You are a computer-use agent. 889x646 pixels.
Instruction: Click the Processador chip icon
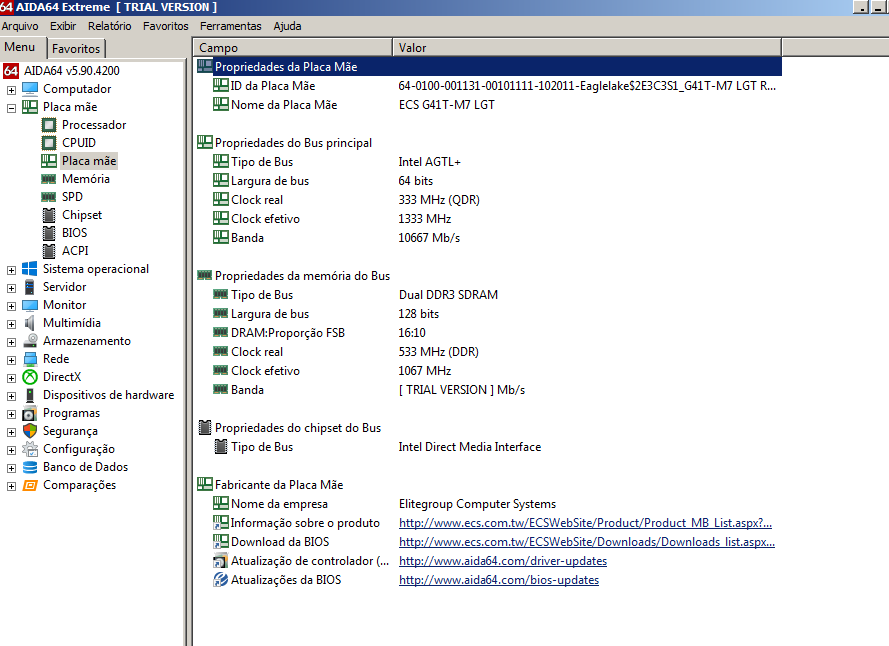pos(49,125)
